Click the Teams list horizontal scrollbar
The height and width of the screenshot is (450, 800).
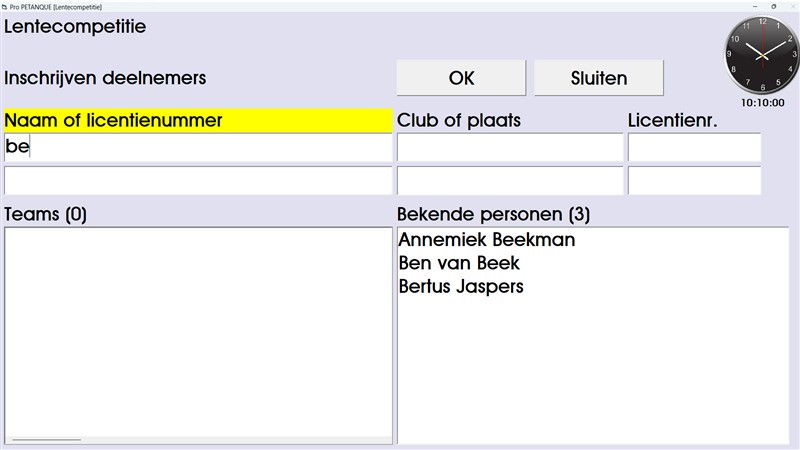tap(47, 439)
